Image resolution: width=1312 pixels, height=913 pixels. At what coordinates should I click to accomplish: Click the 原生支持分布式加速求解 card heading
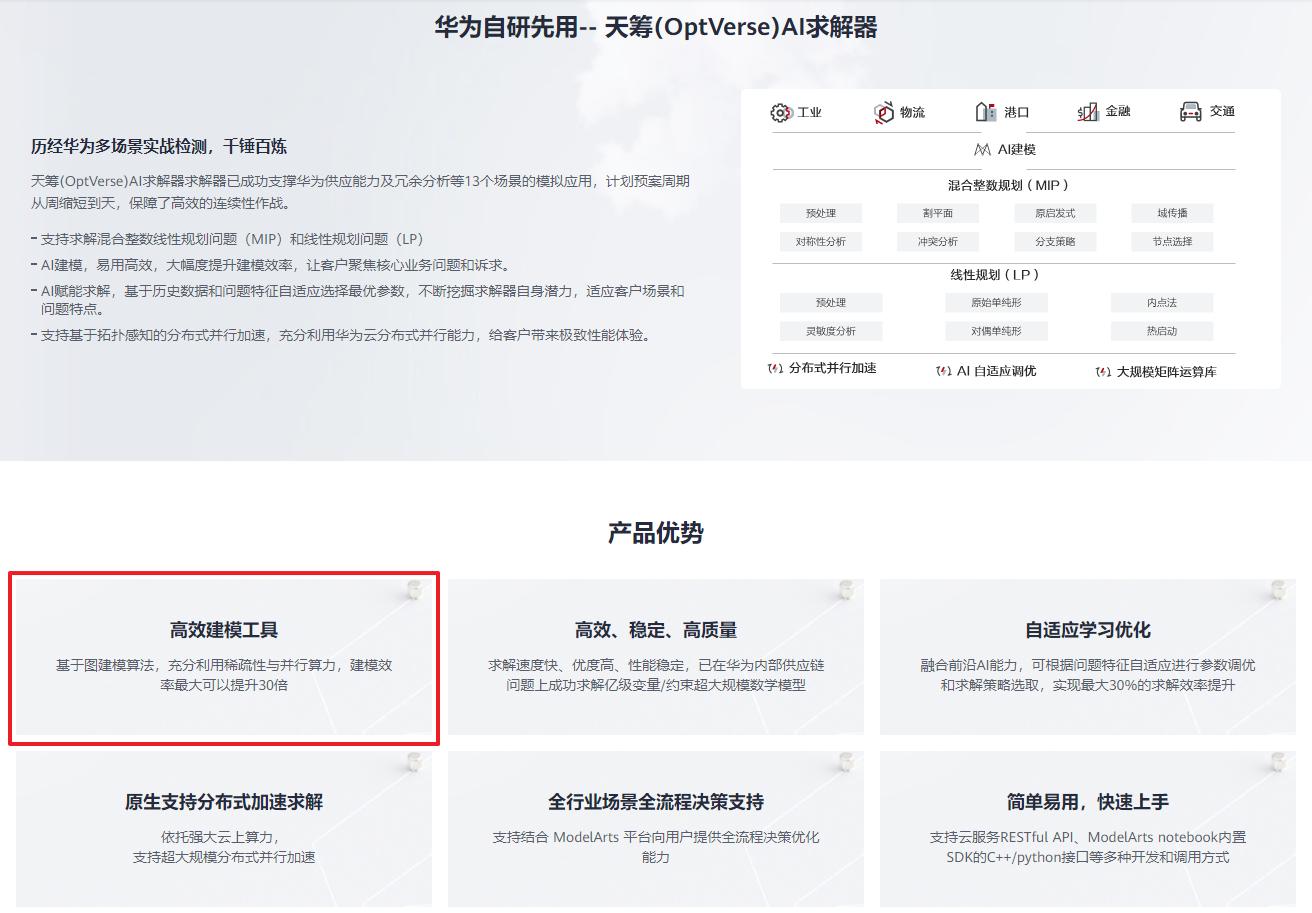pos(224,802)
